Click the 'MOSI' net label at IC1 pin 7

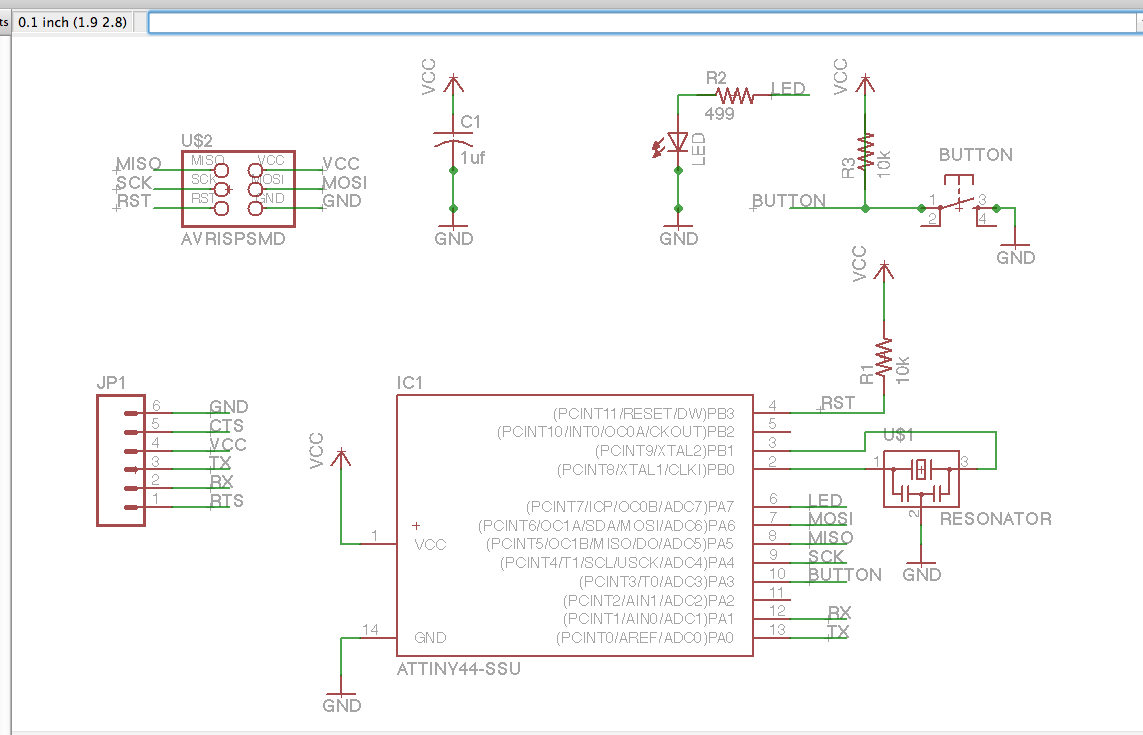tap(830, 518)
